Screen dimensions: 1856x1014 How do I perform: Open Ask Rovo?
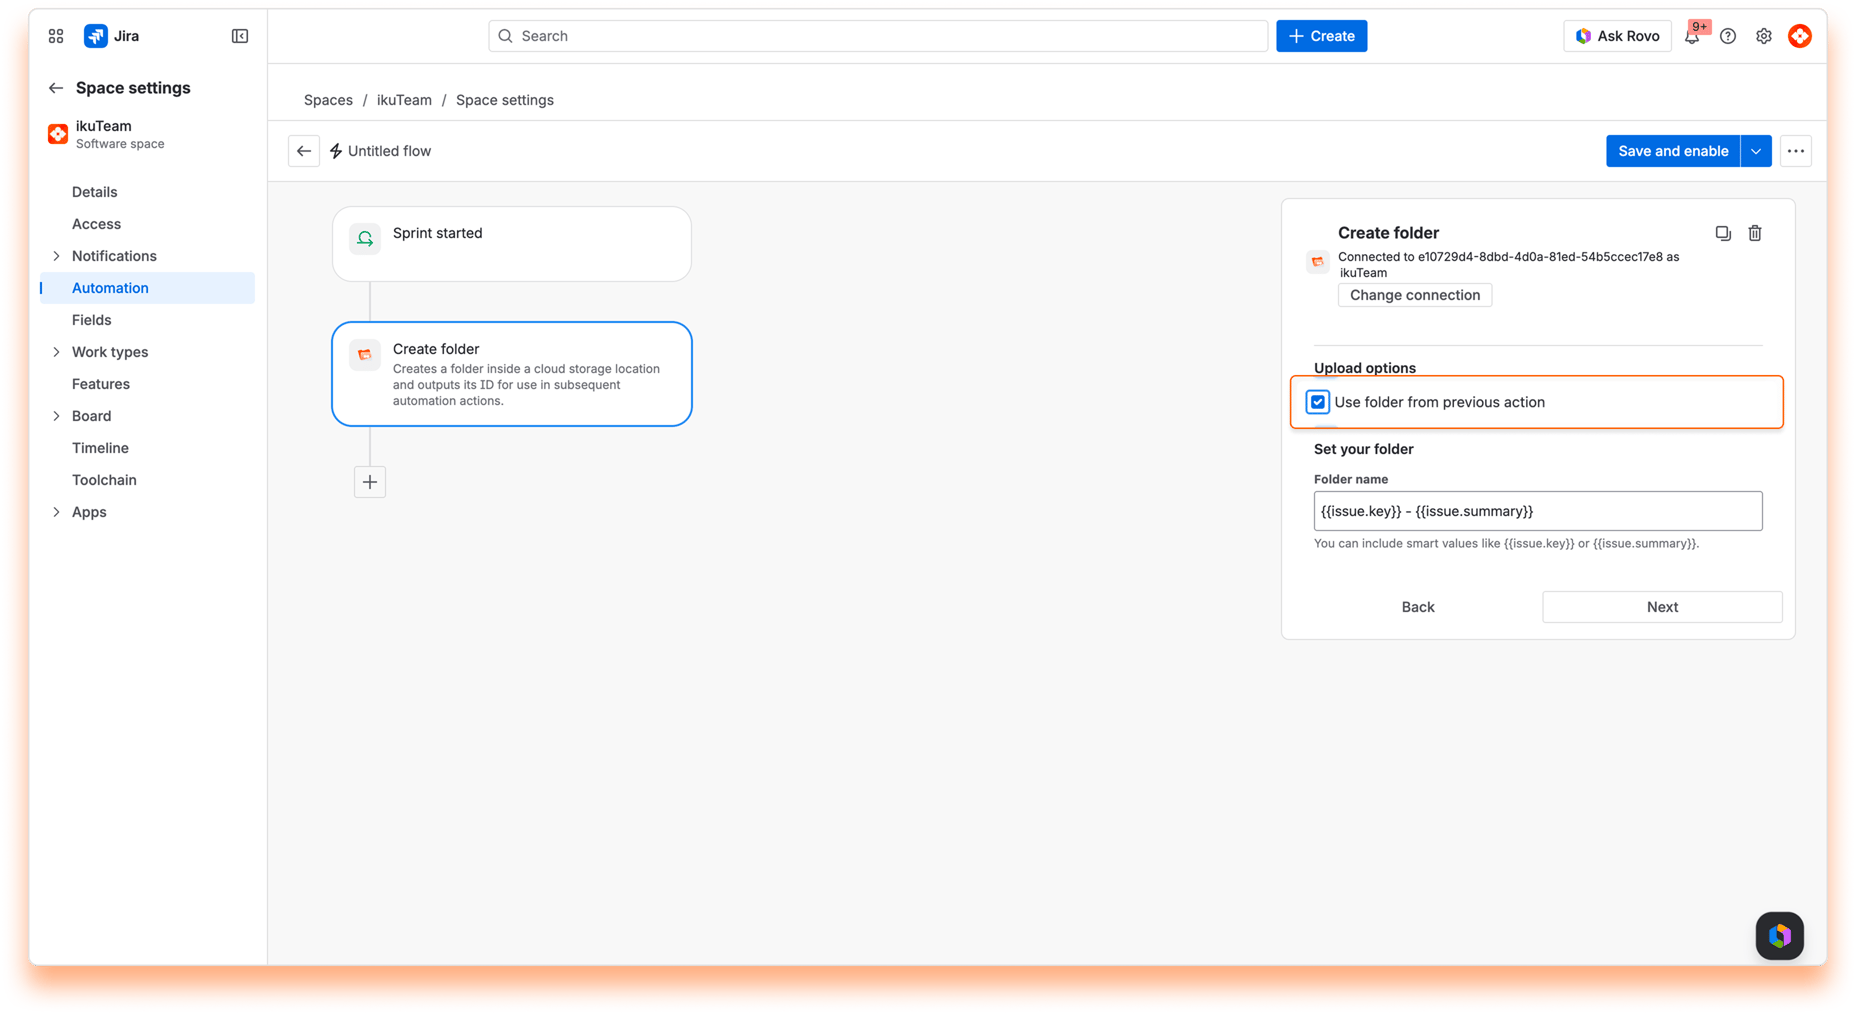pos(1617,36)
